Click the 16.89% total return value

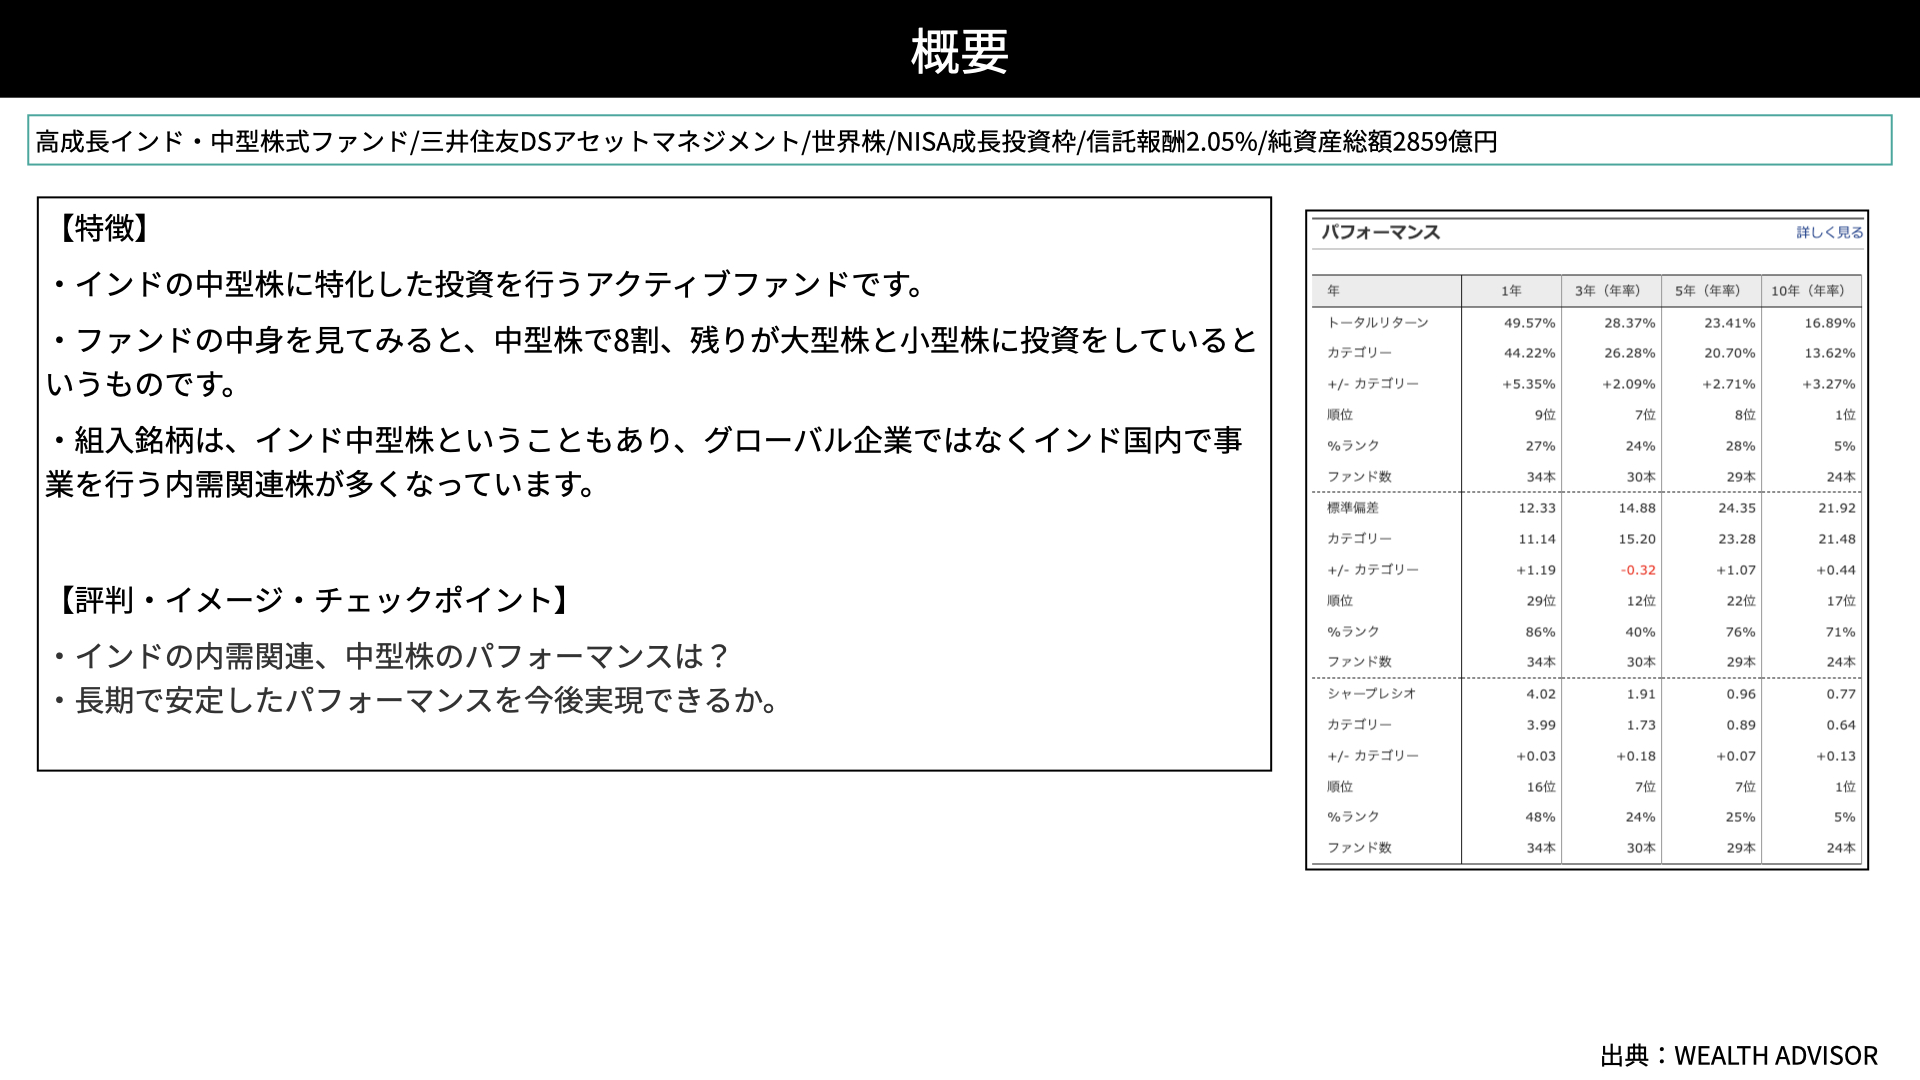point(1830,323)
